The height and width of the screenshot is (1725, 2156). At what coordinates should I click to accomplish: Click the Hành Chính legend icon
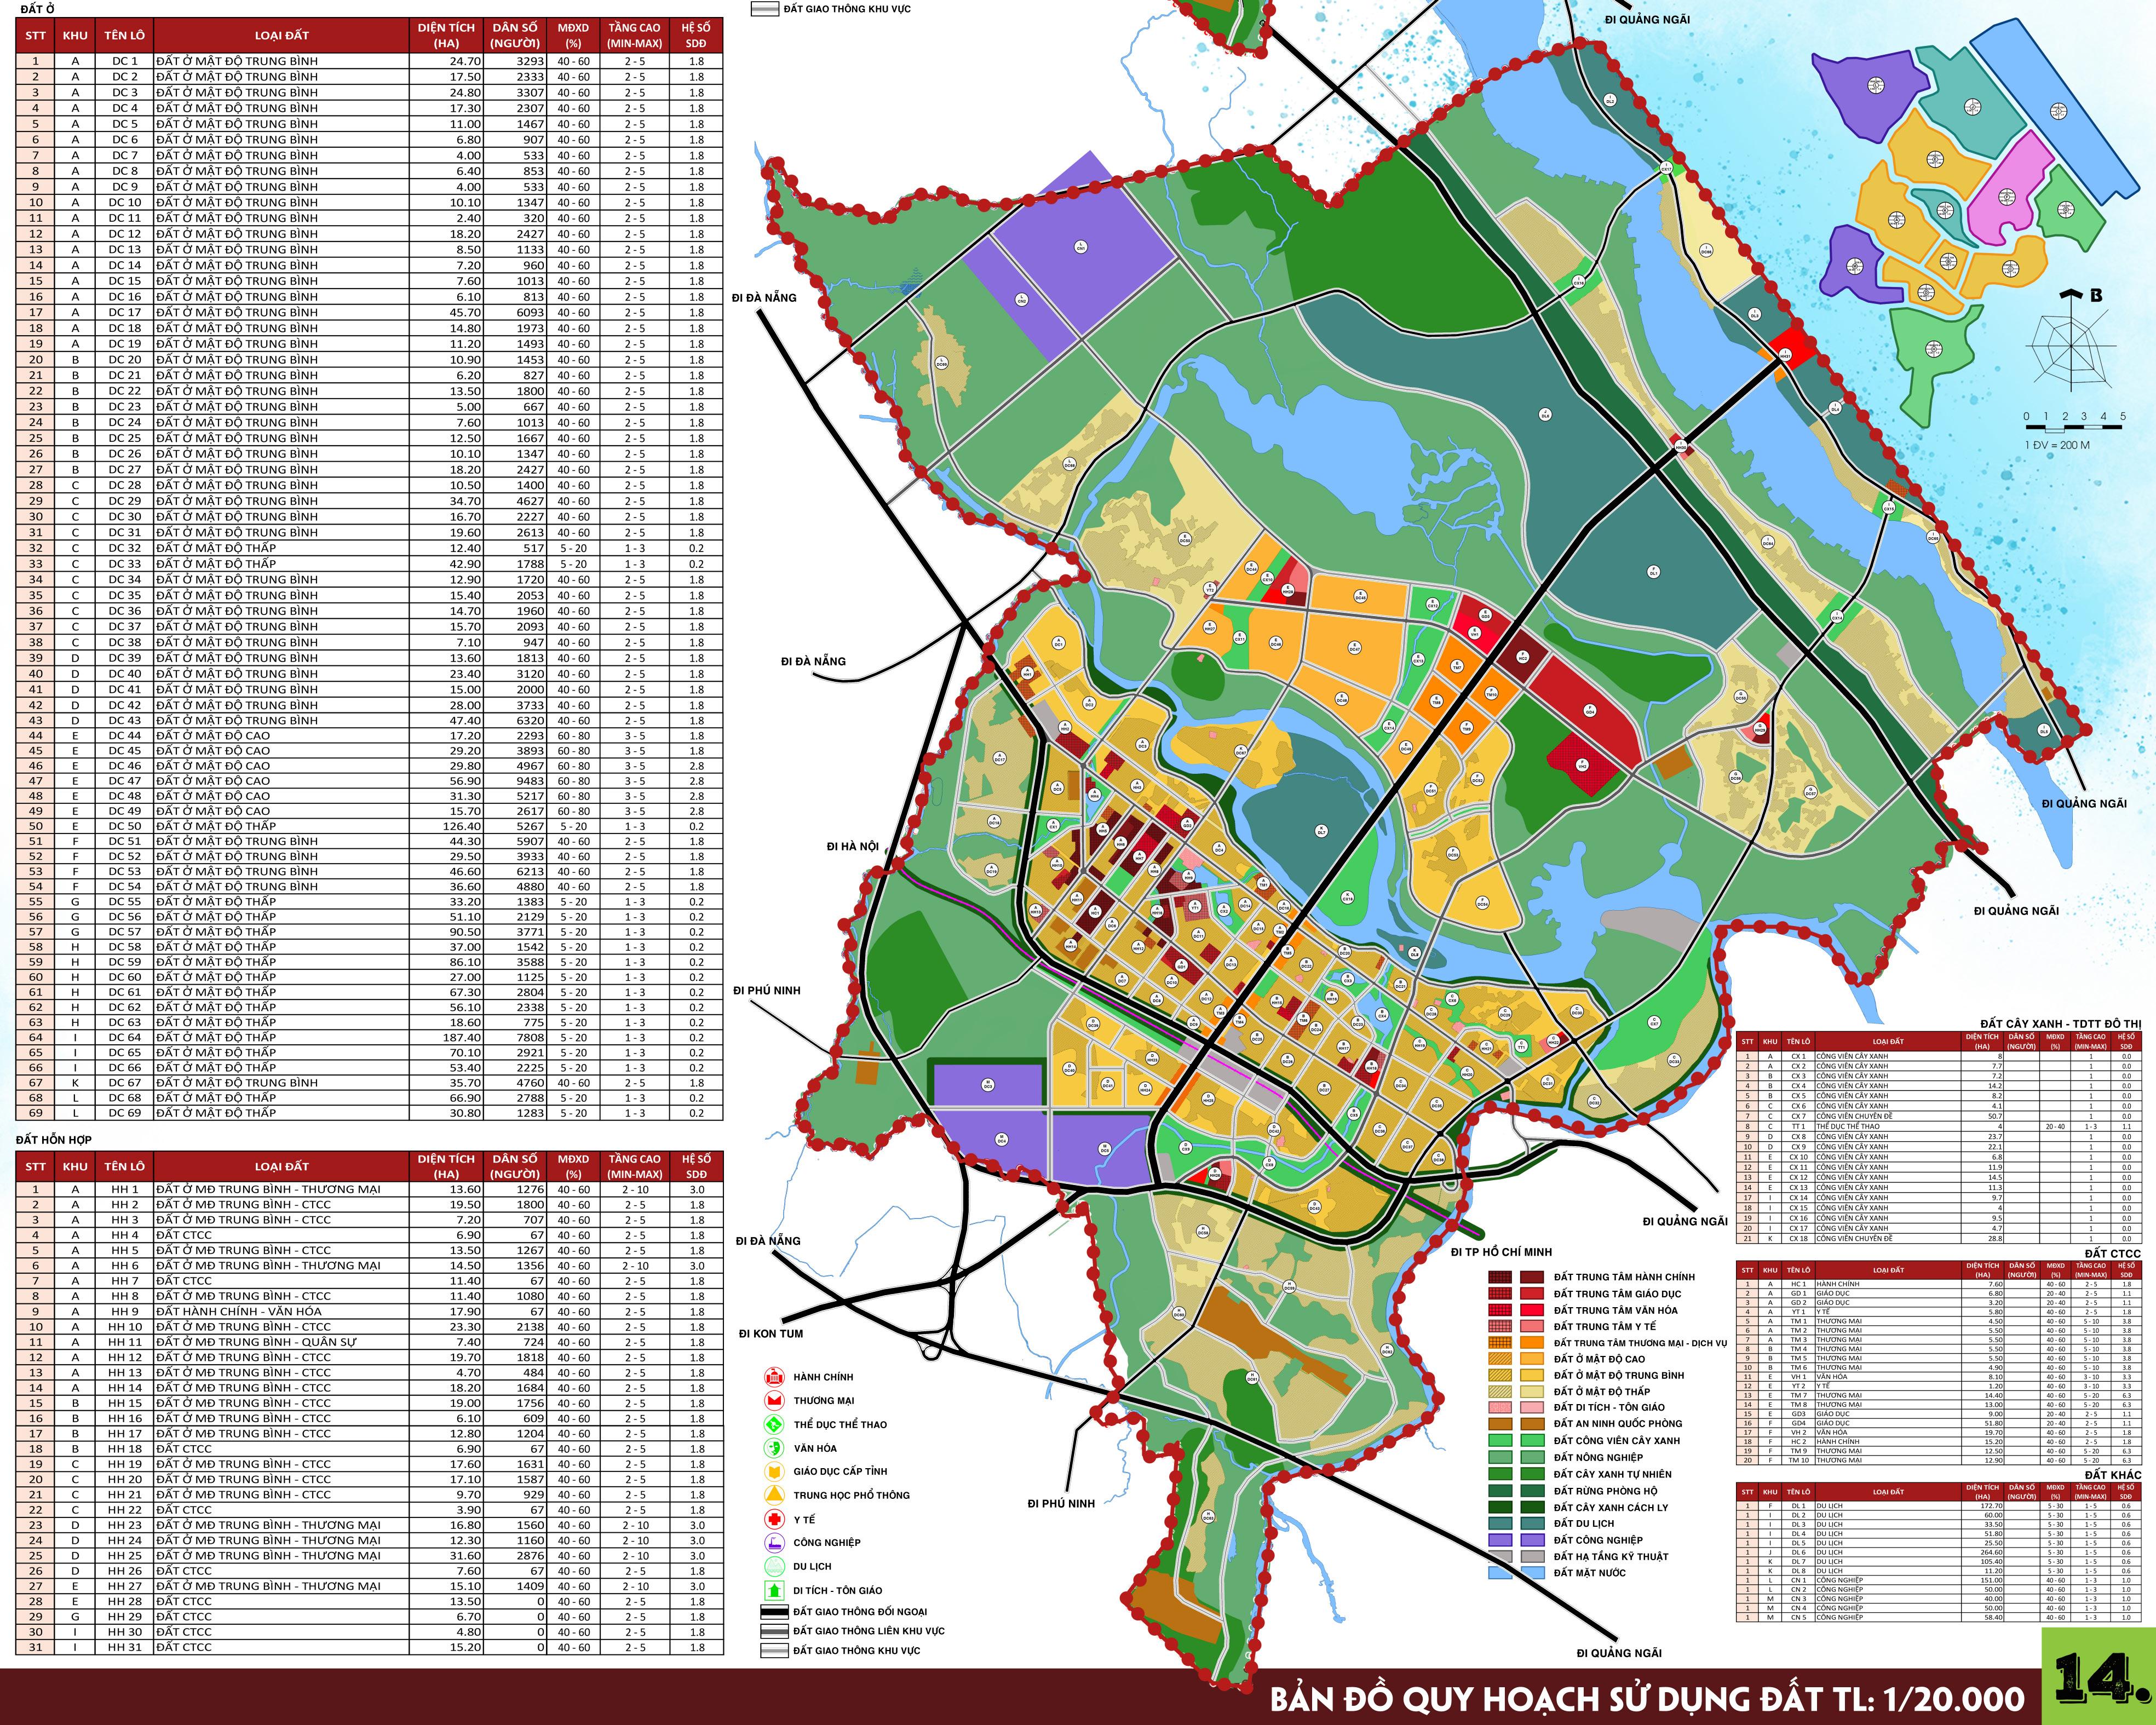(774, 1377)
